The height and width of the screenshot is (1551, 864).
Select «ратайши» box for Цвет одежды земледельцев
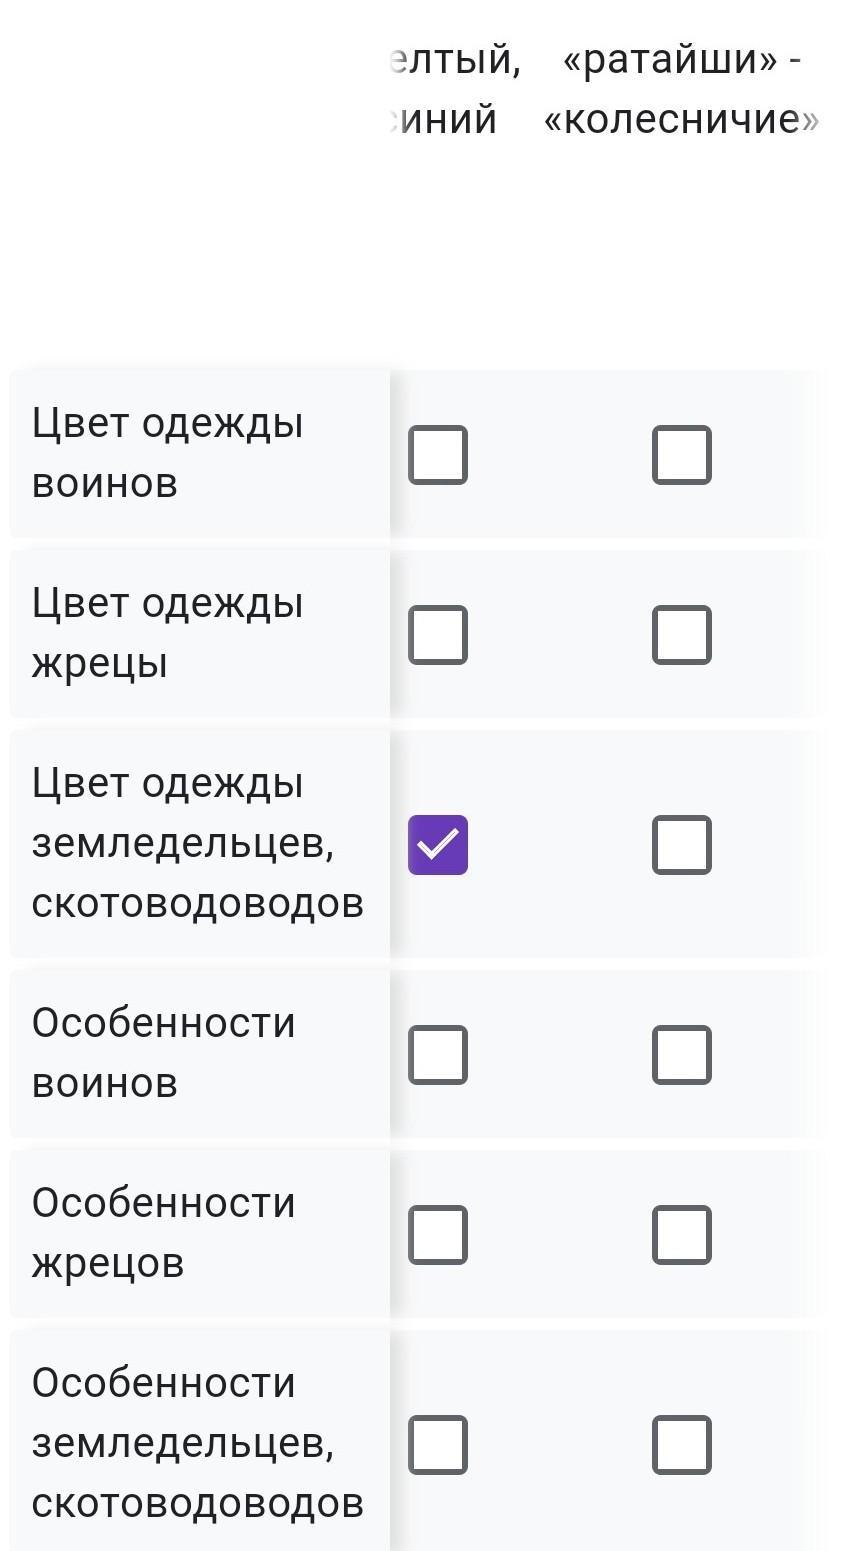tap(682, 845)
